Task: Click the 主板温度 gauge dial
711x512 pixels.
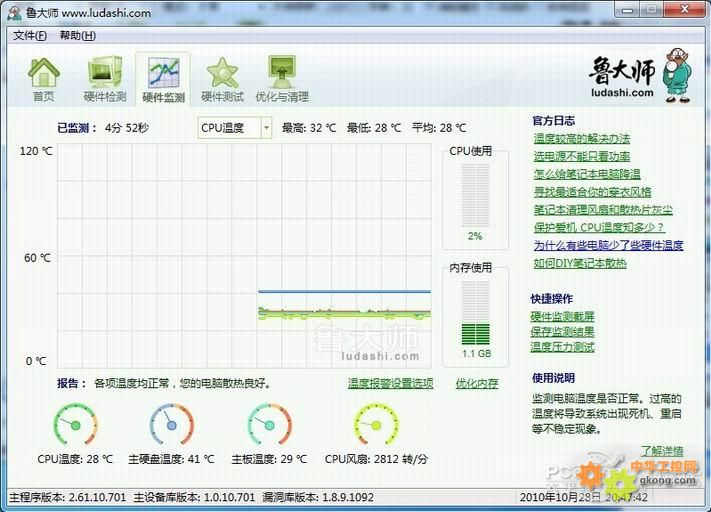Action: (x=269, y=424)
